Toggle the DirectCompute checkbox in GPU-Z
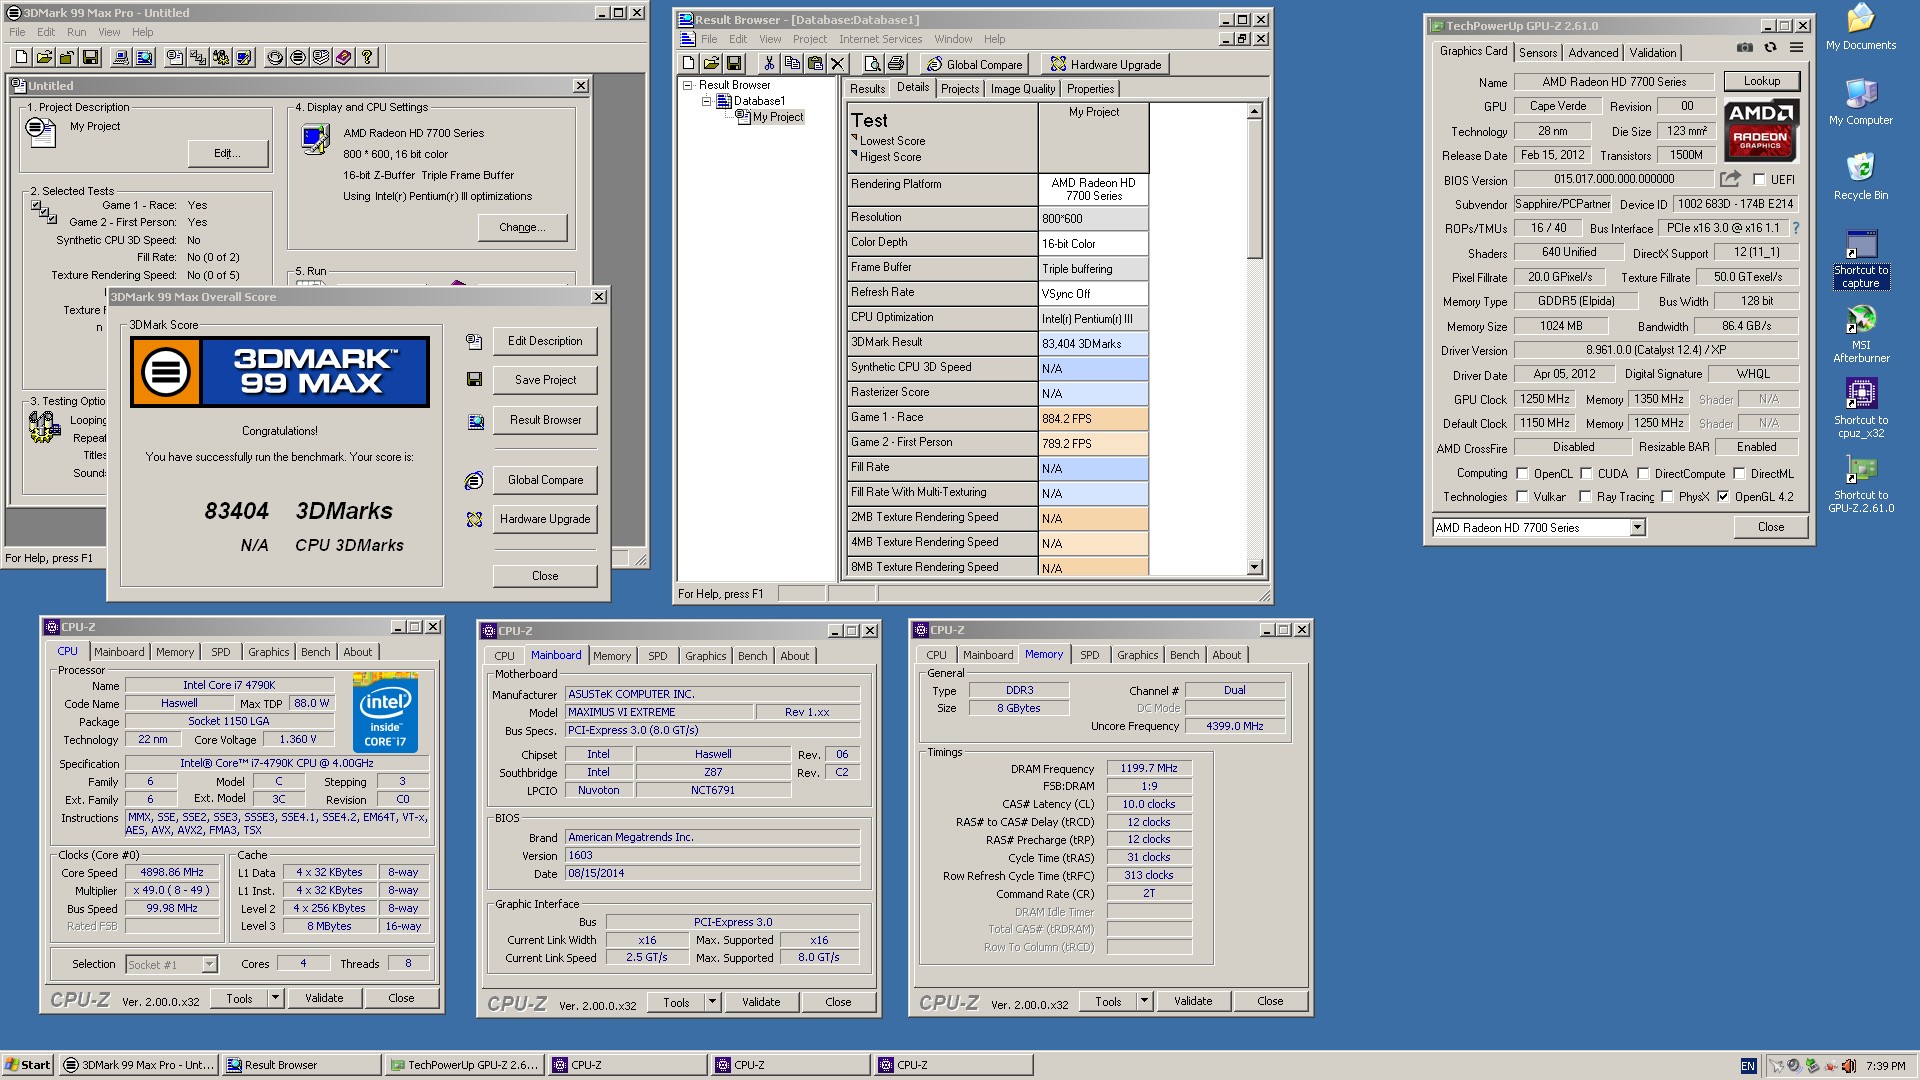This screenshot has height=1080, width=1920. click(x=1643, y=474)
